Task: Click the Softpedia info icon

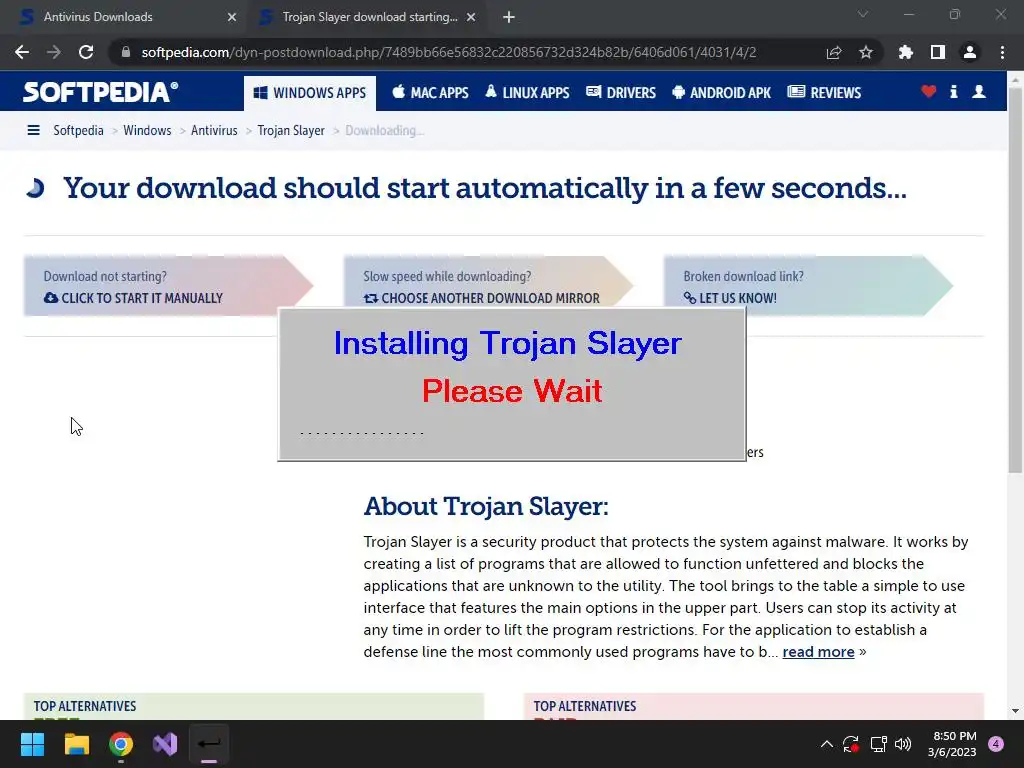Action: click(953, 91)
